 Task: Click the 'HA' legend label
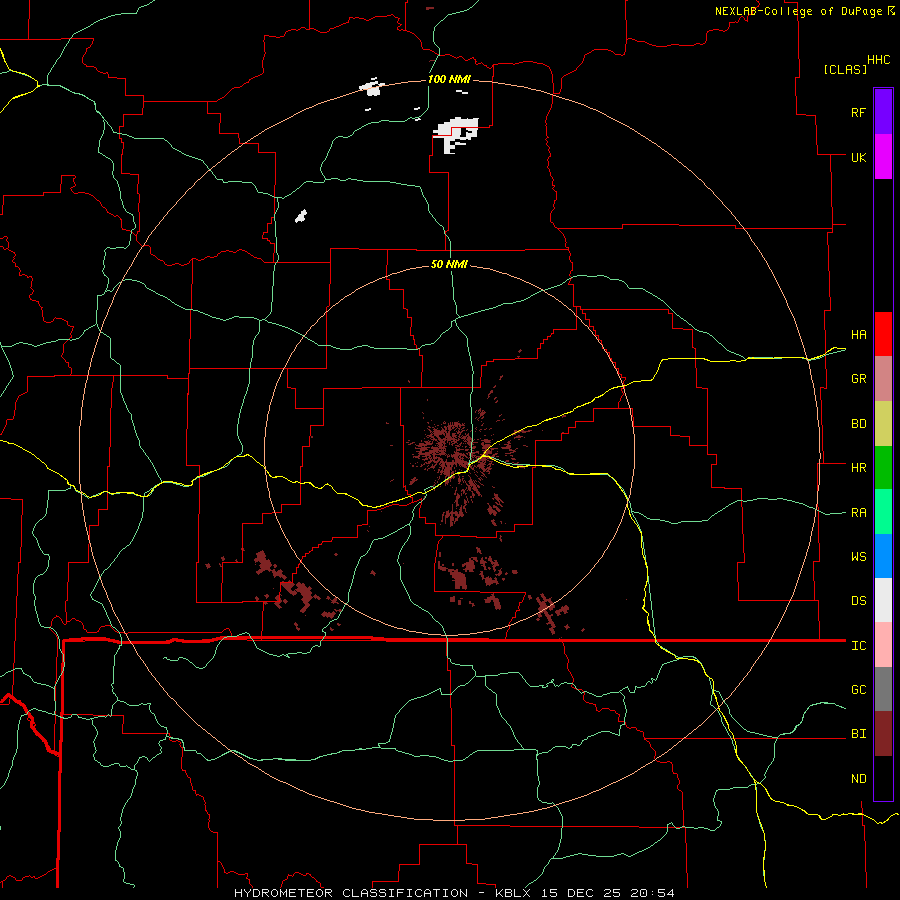point(858,335)
